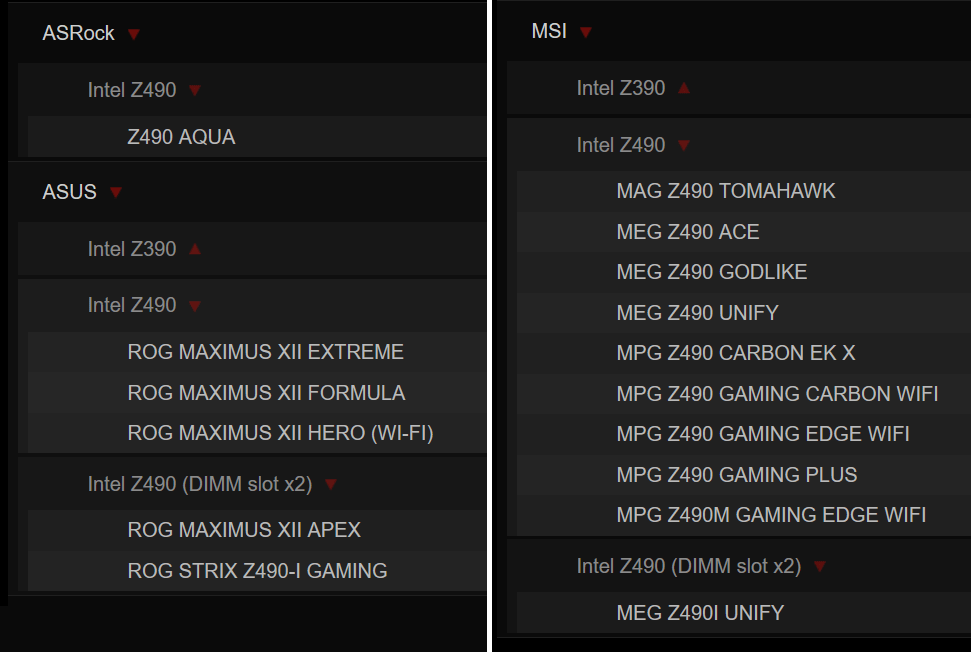The image size is (971, 652).
Task: Collapse ASUS Intel Z490 (DIMM slot x2) arrow
Action: click(331, 484)
